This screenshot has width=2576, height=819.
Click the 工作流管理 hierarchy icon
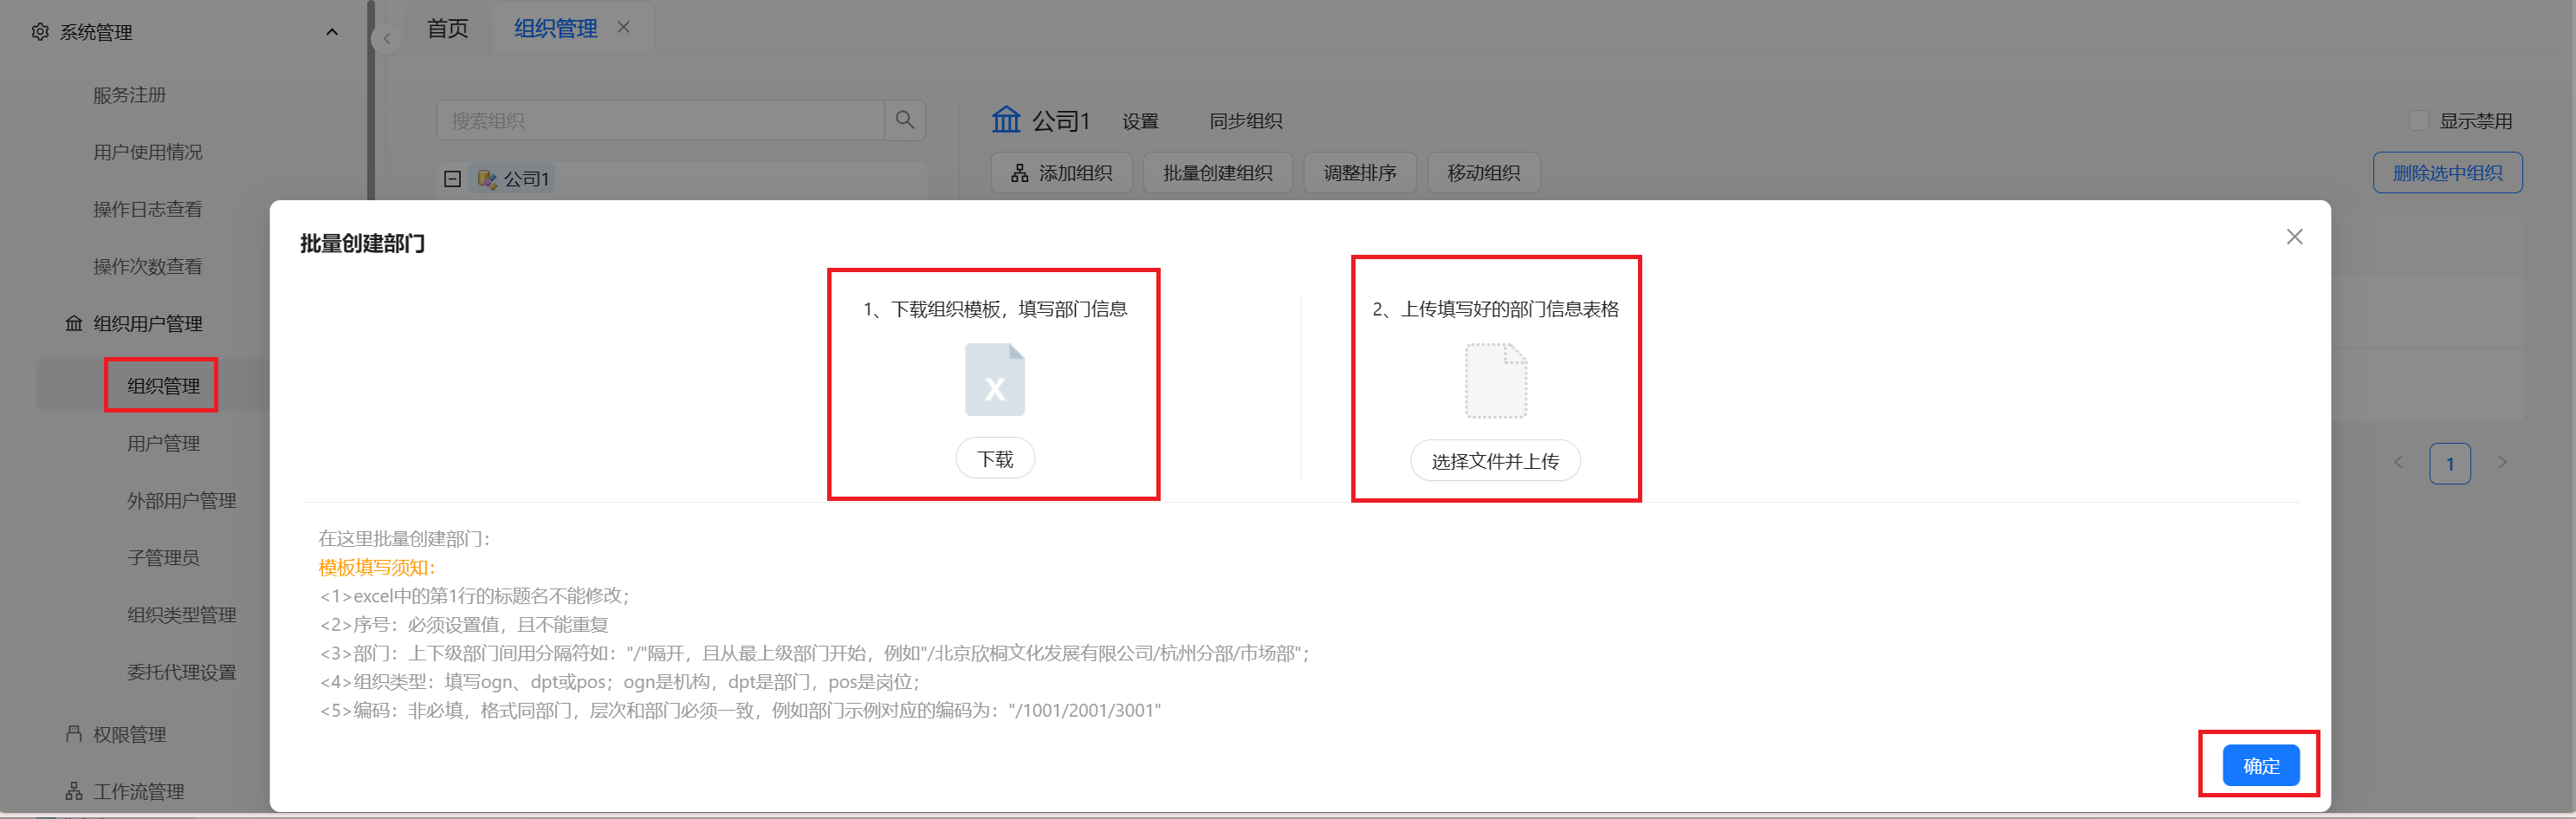[x=74, y=791]
